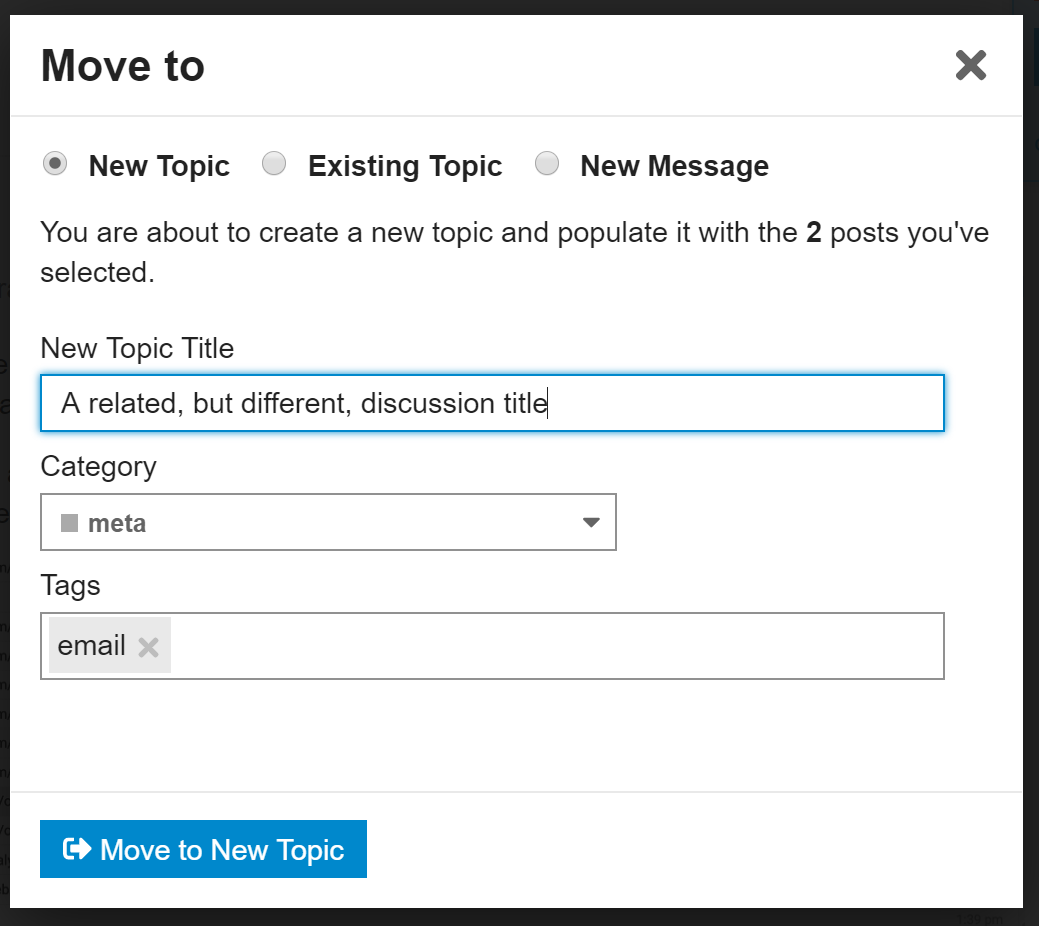Click the email tag label
The image size is (1039, 926).
click(92, 646)
